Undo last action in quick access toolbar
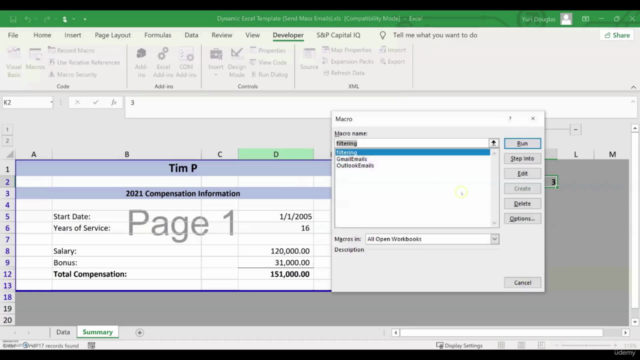The height and width of the screenshot is (360, 640). coord(28,19)
